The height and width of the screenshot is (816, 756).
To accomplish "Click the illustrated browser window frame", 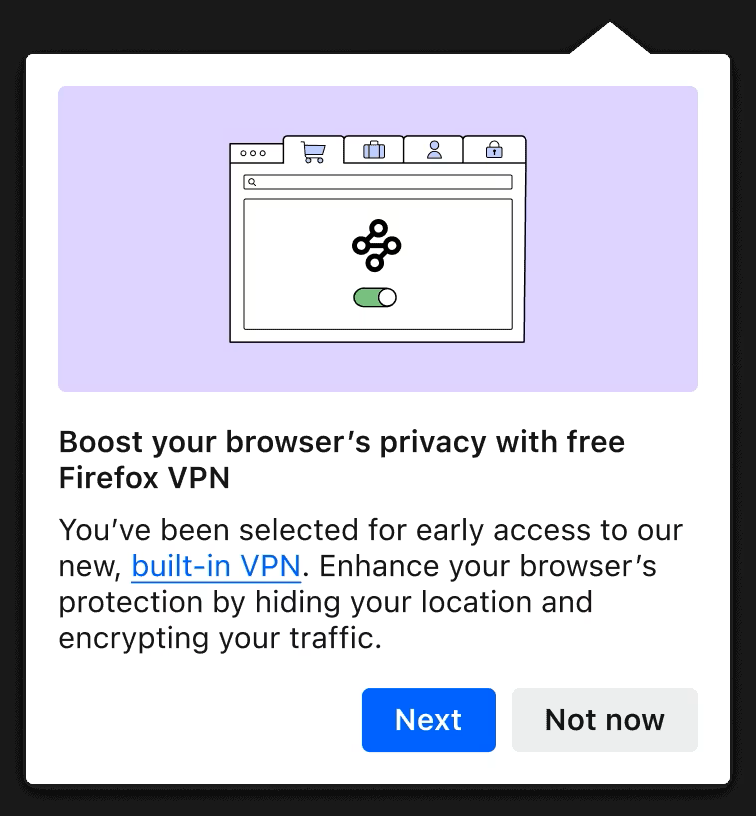I will coord(378,239).
